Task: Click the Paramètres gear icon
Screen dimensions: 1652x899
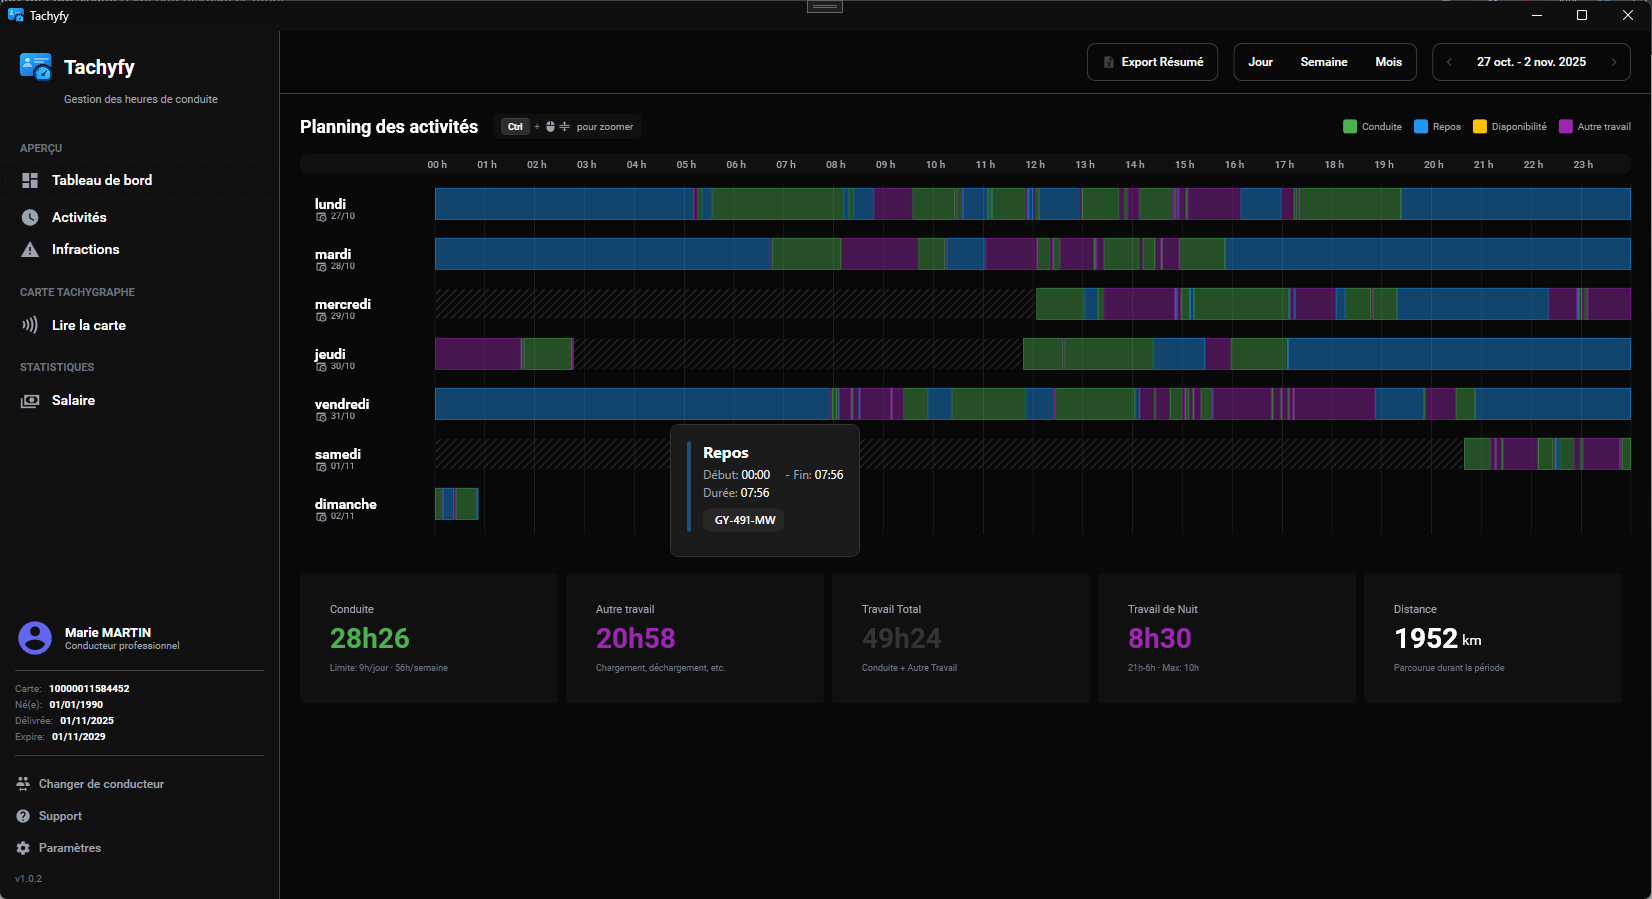Action: (23, 848)
